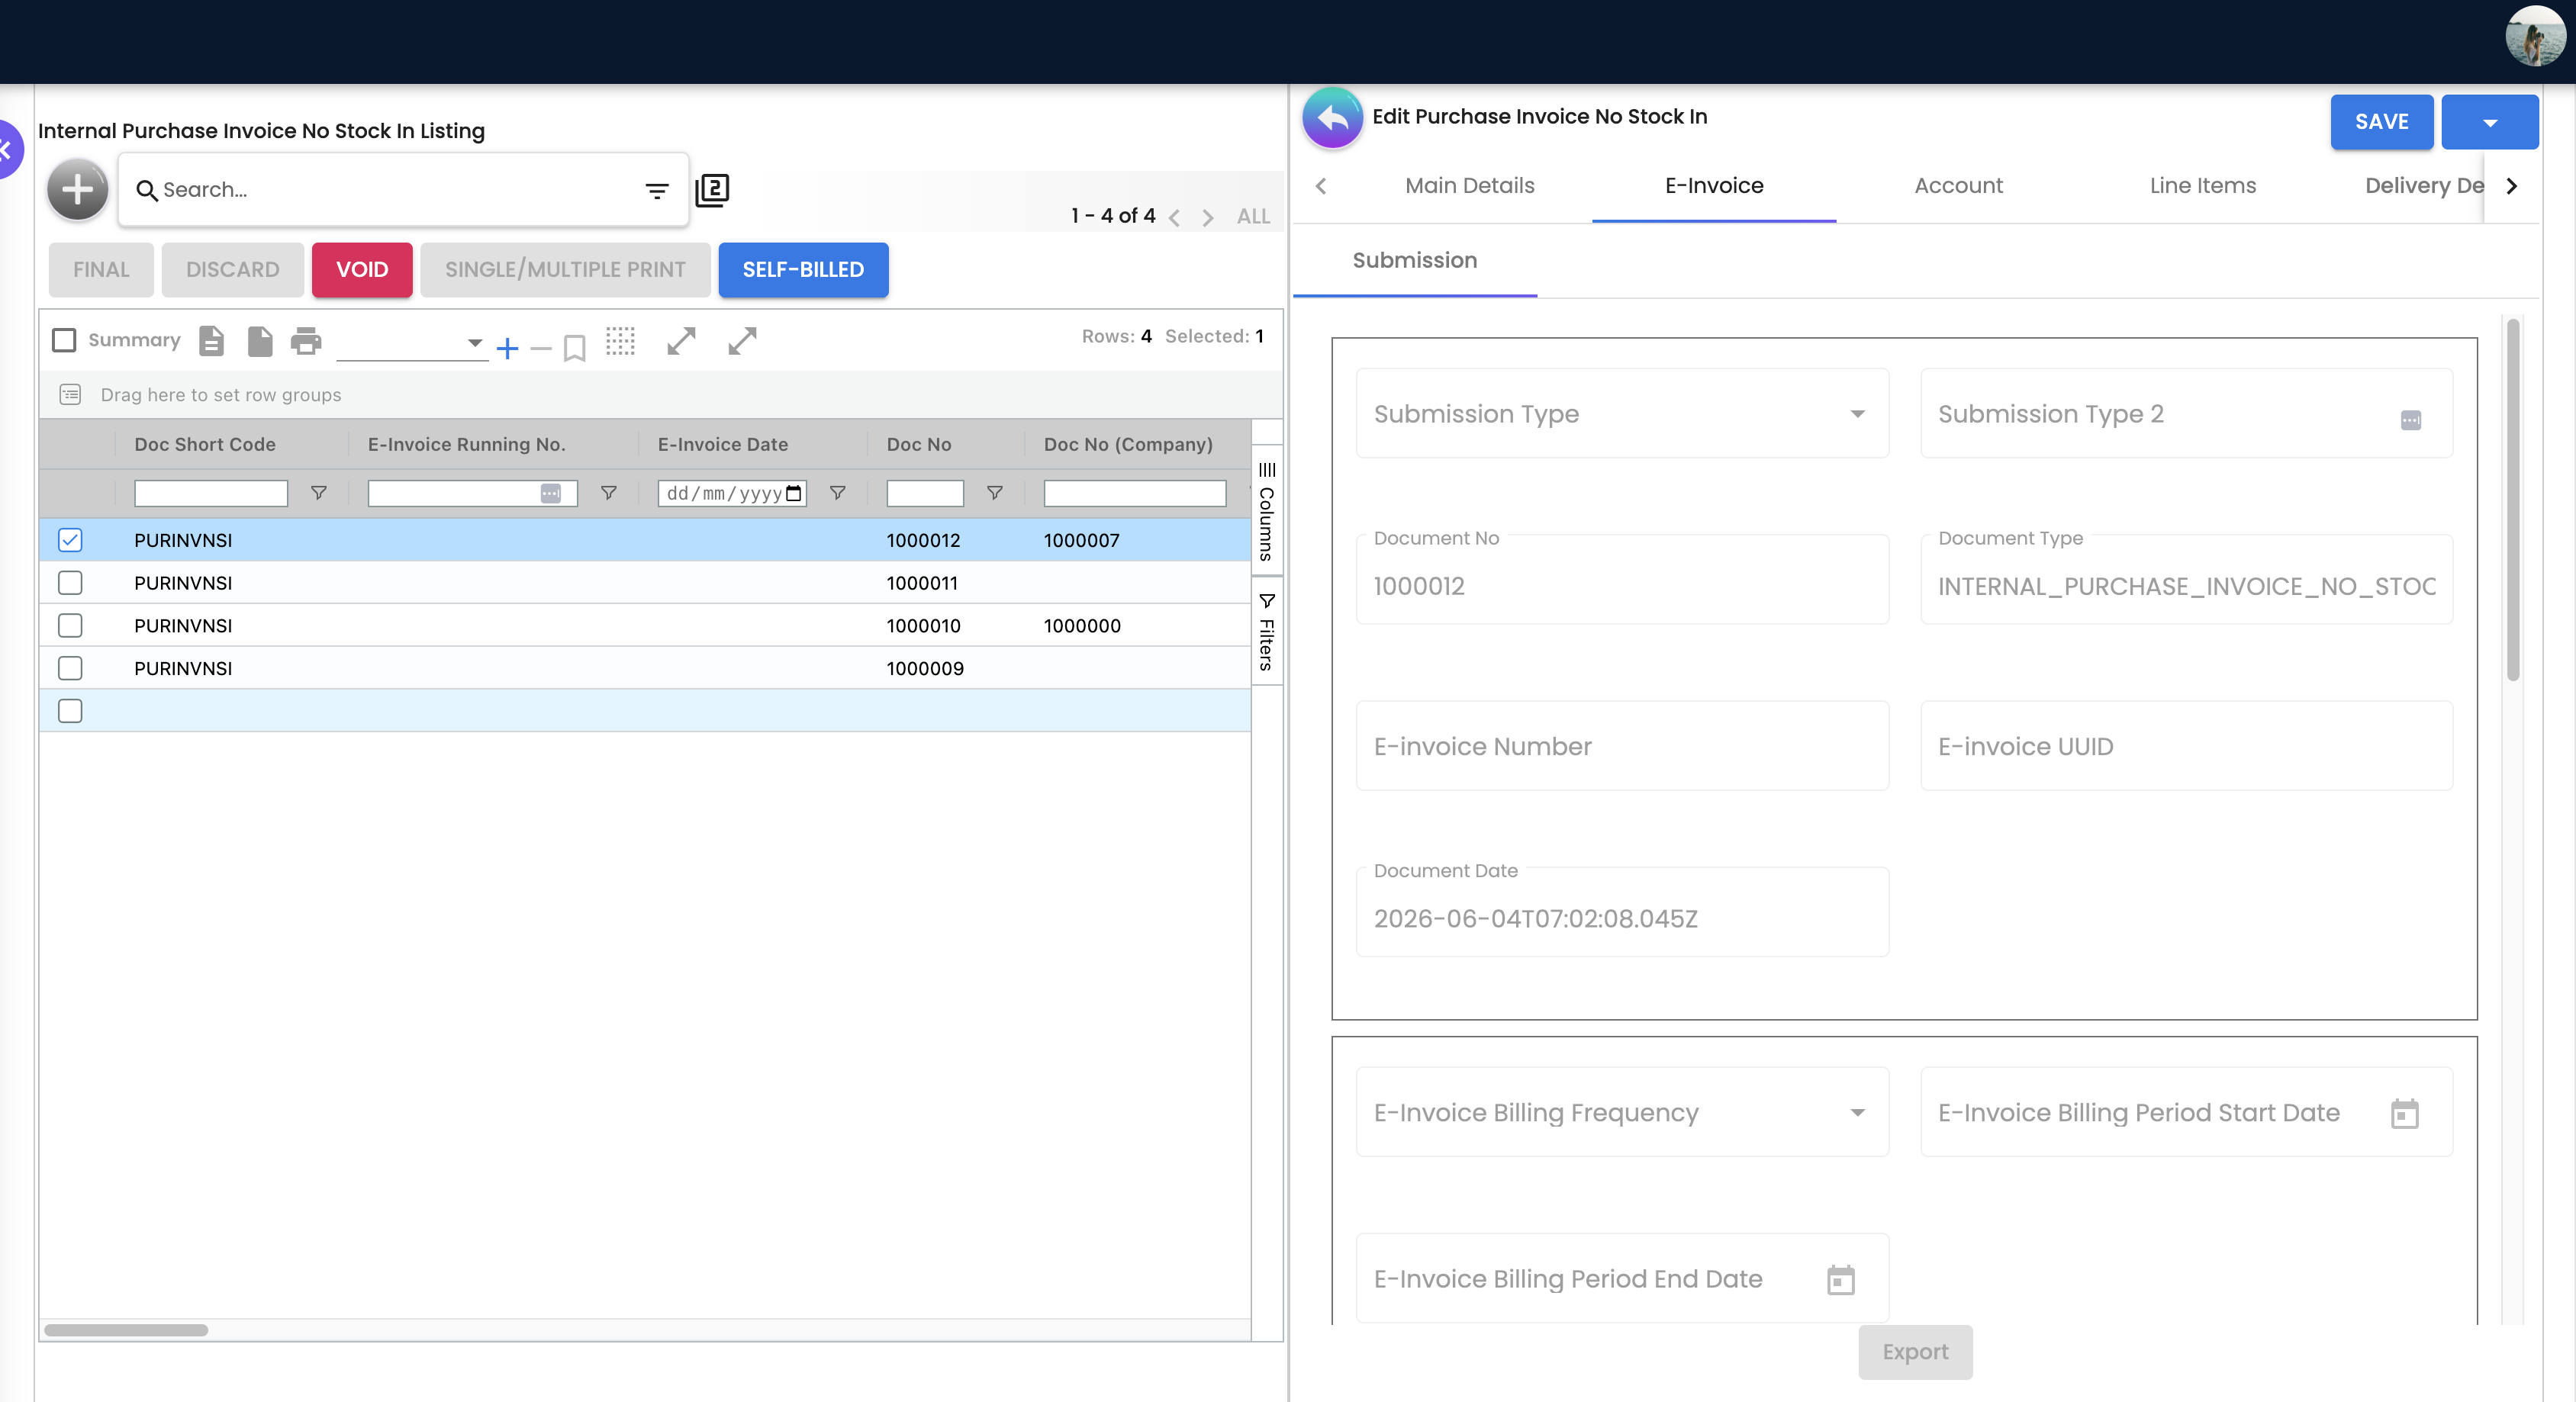The image size is (2576, 1402).
Task: Click the SINGLE/MULTIPLE PRINT button
Action: (565, 270)
